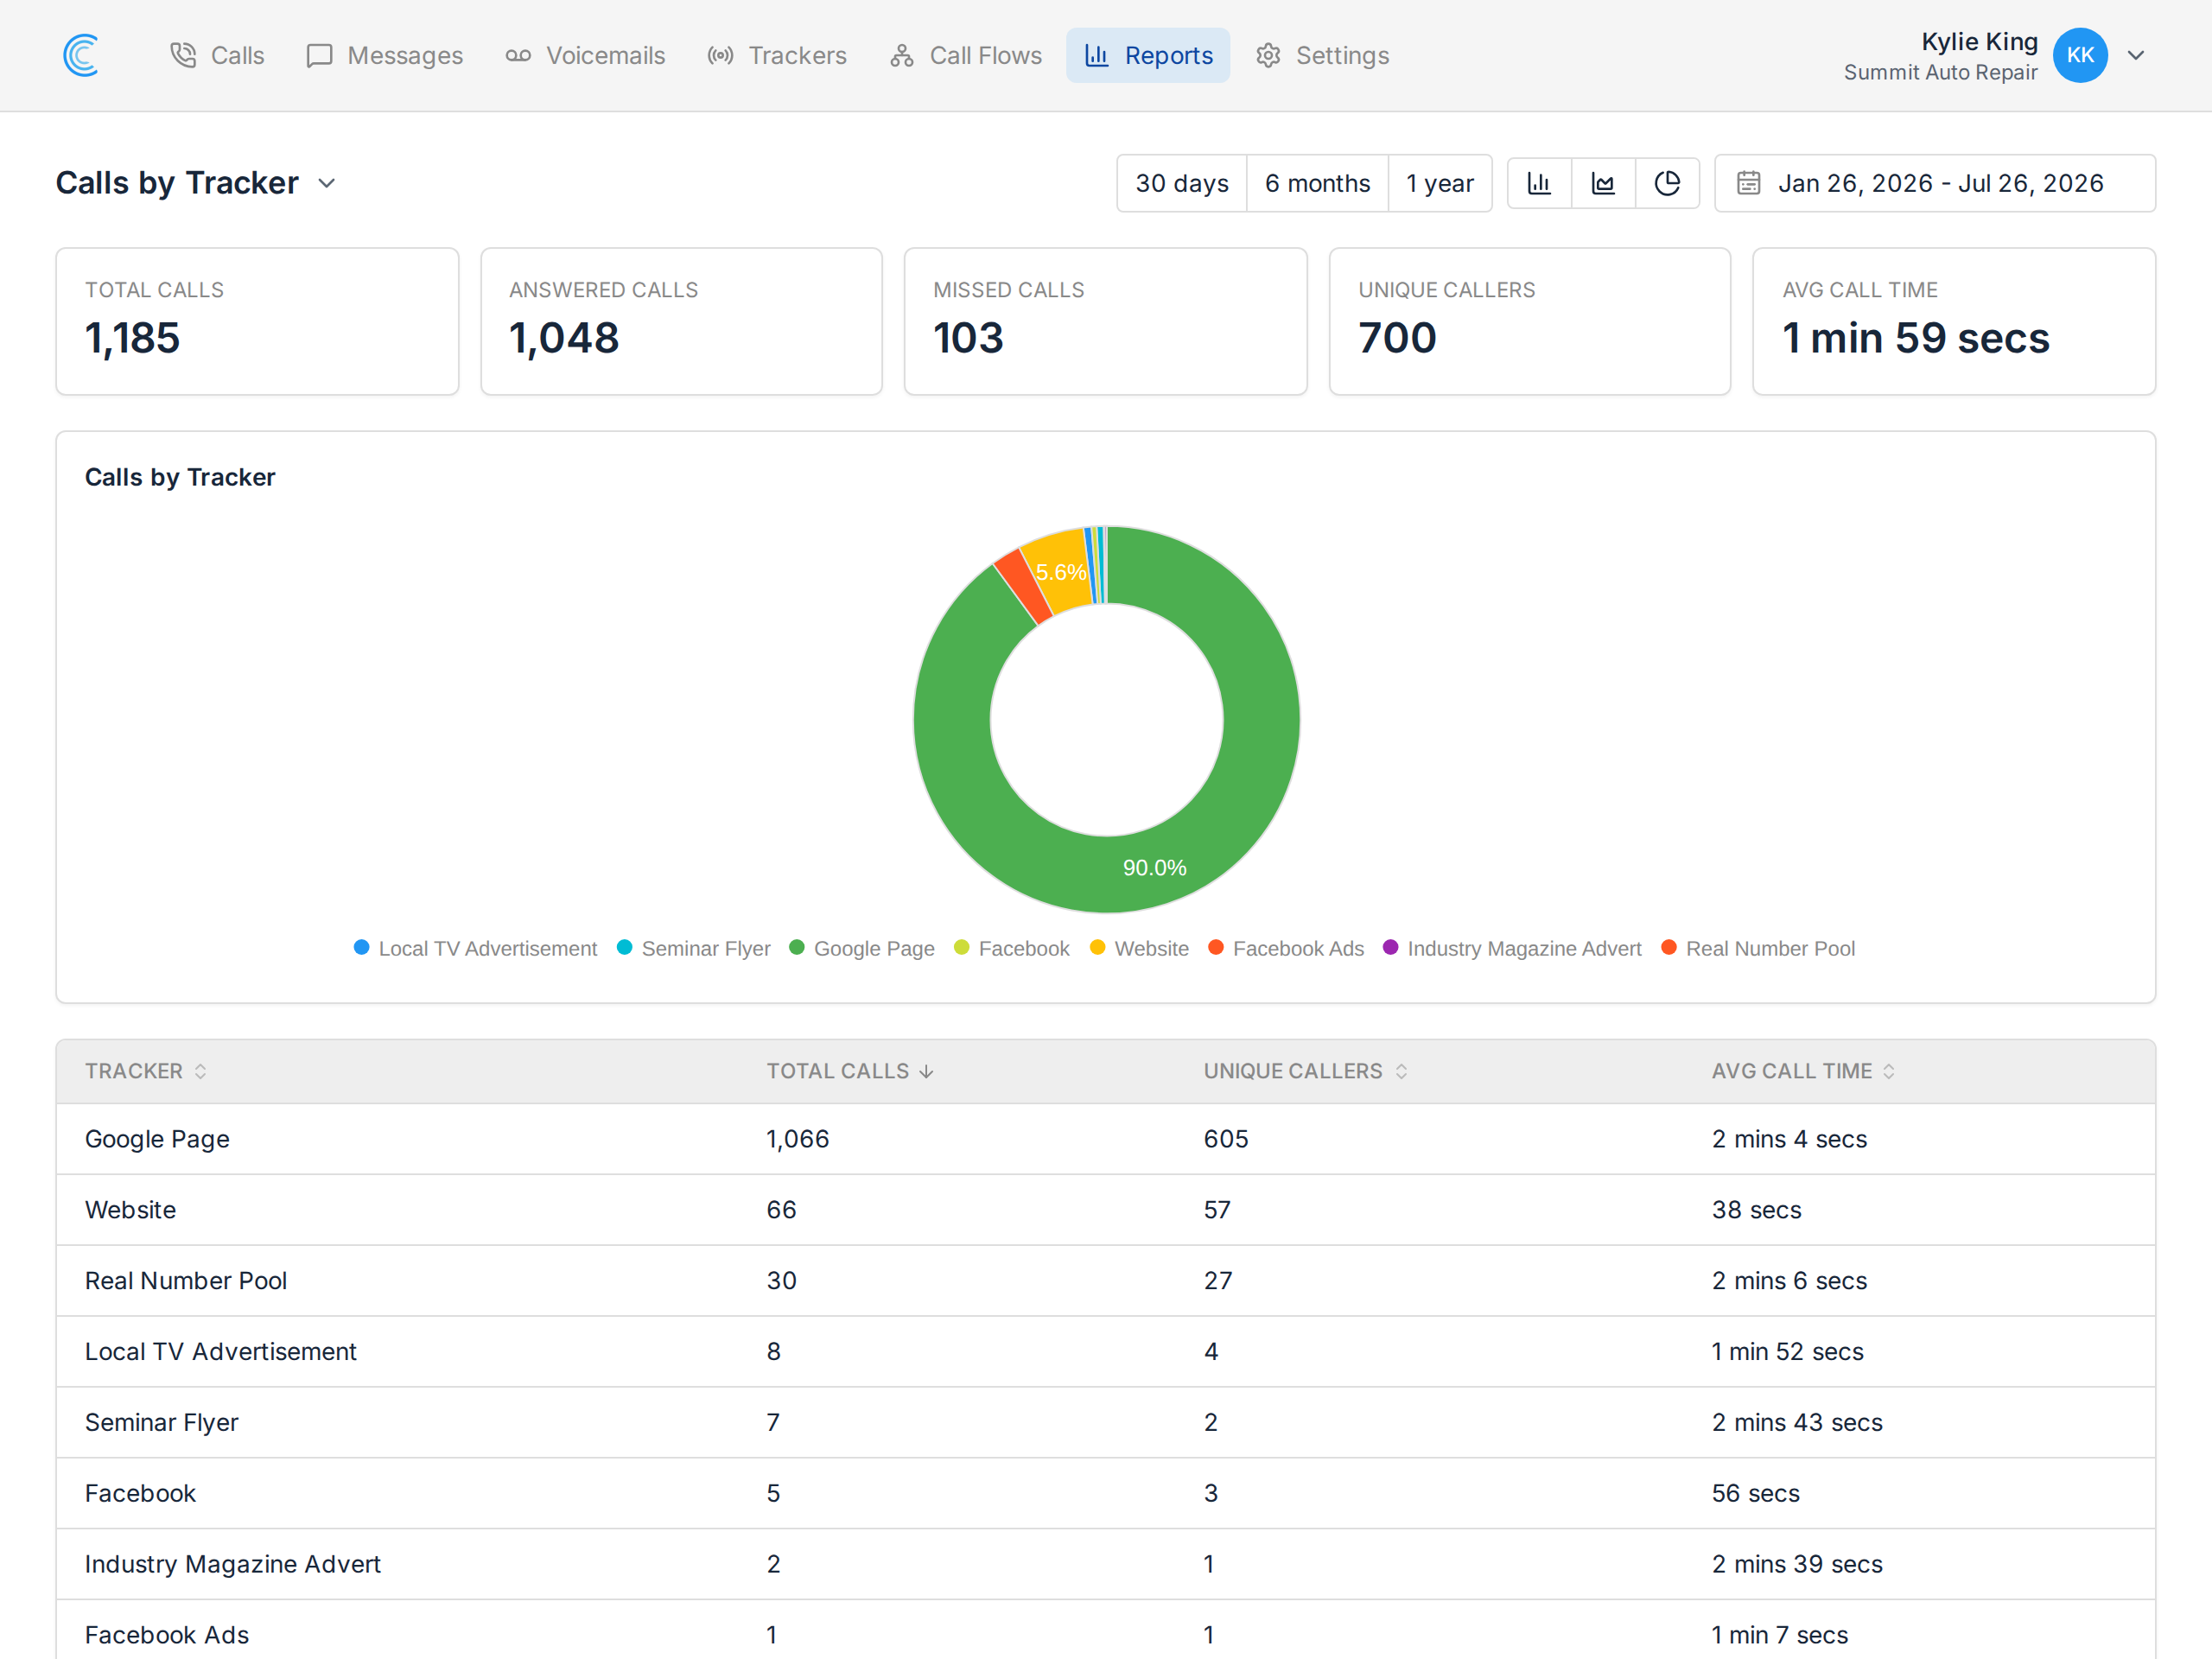The width and height of the screenshot is (2212, 1659).
Task: Switch to bar chart view
Action: [1539, 183]
